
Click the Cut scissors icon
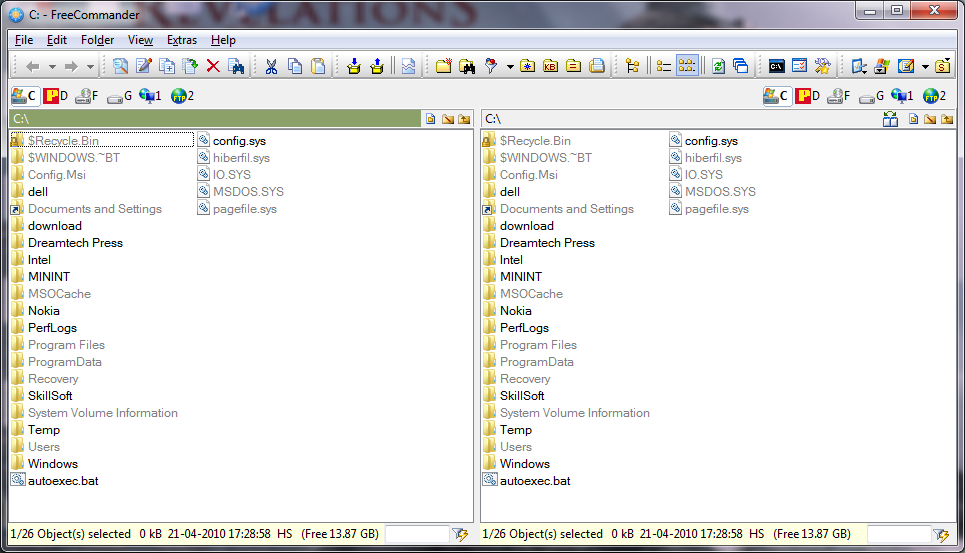[271, 66]
